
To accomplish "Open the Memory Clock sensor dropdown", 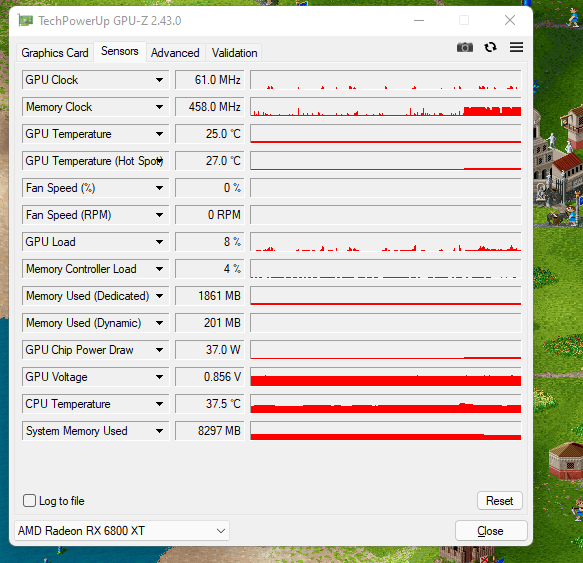I will 159,107.
